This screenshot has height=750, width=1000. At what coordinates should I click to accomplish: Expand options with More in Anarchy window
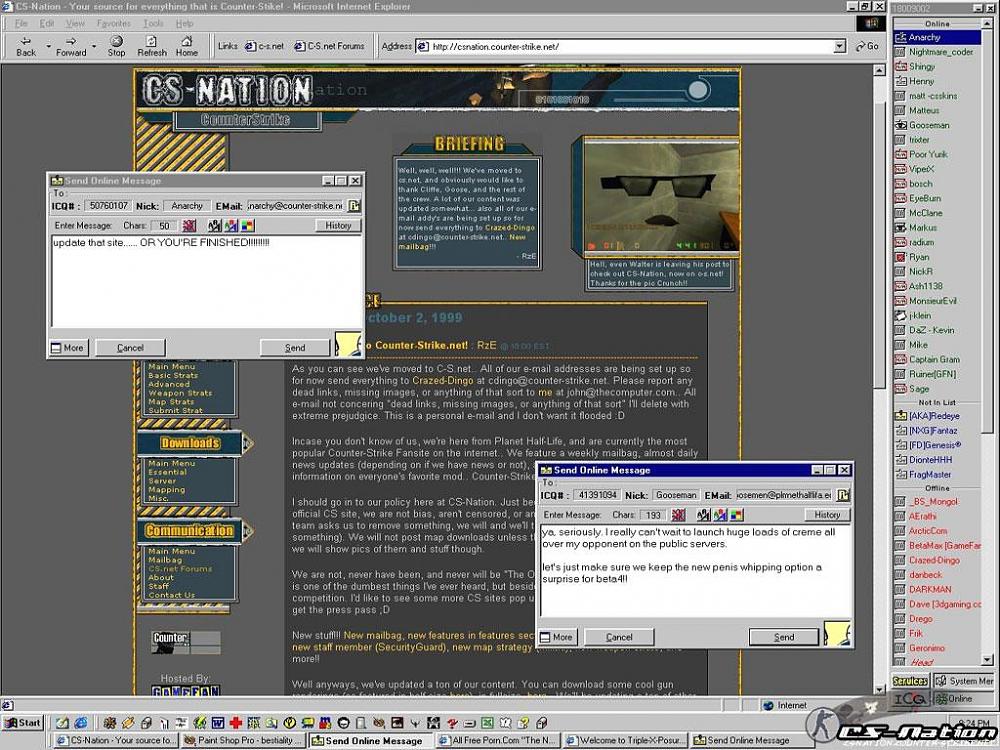click(68, 348)
